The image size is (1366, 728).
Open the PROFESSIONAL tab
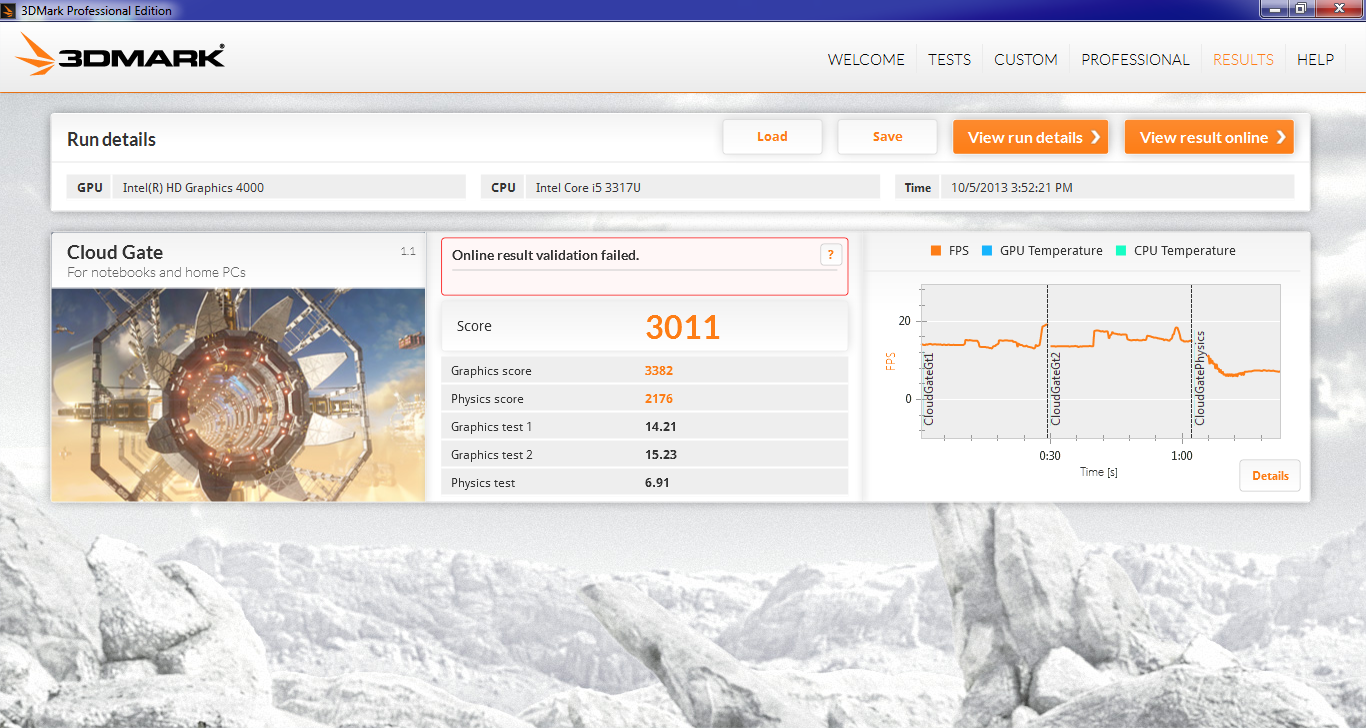pyautogui.click(x=1135, y=59)
